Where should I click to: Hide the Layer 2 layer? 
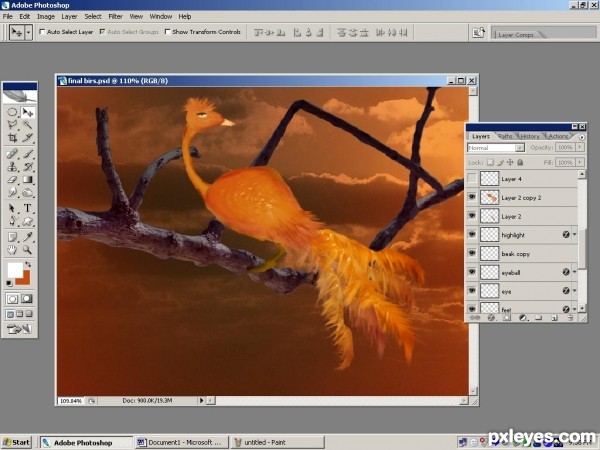pyautogui.click(x=472, y=216)
